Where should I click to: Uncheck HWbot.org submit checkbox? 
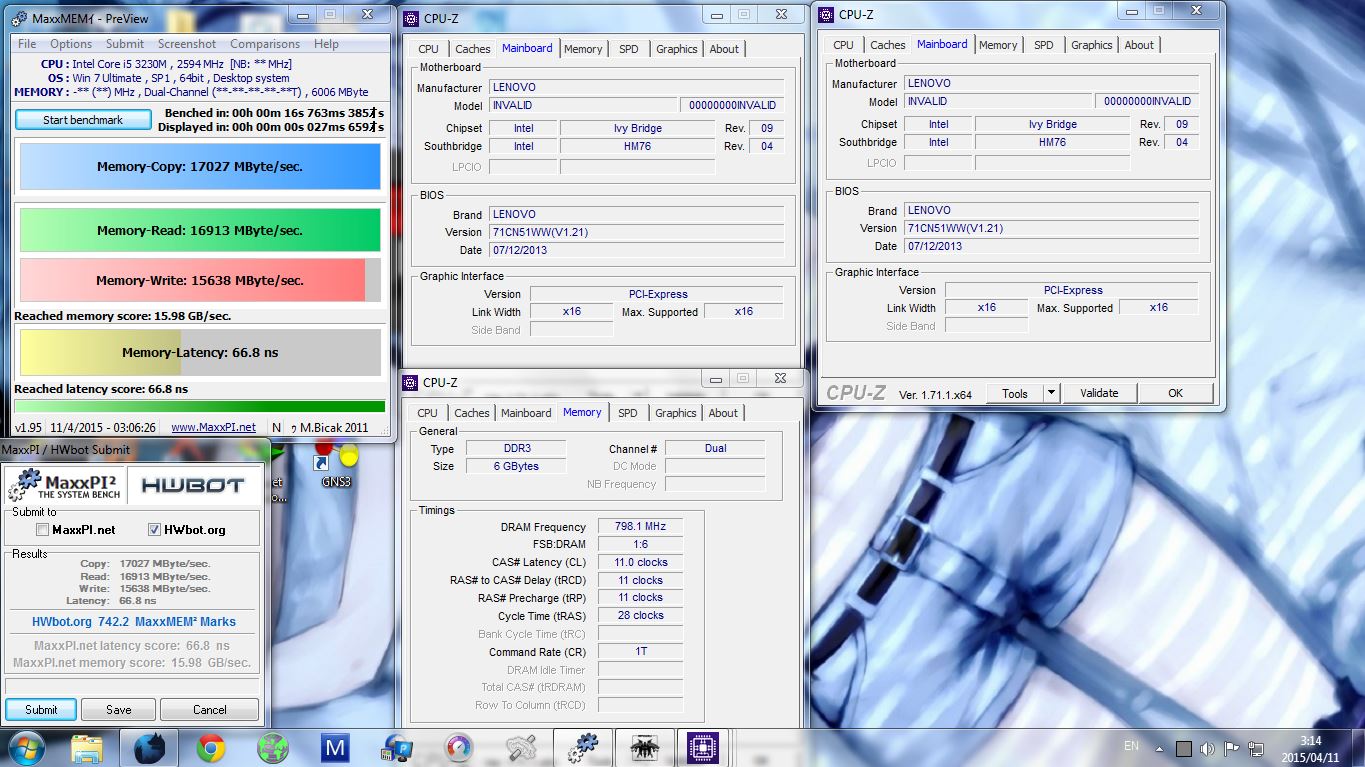(154, 530)
